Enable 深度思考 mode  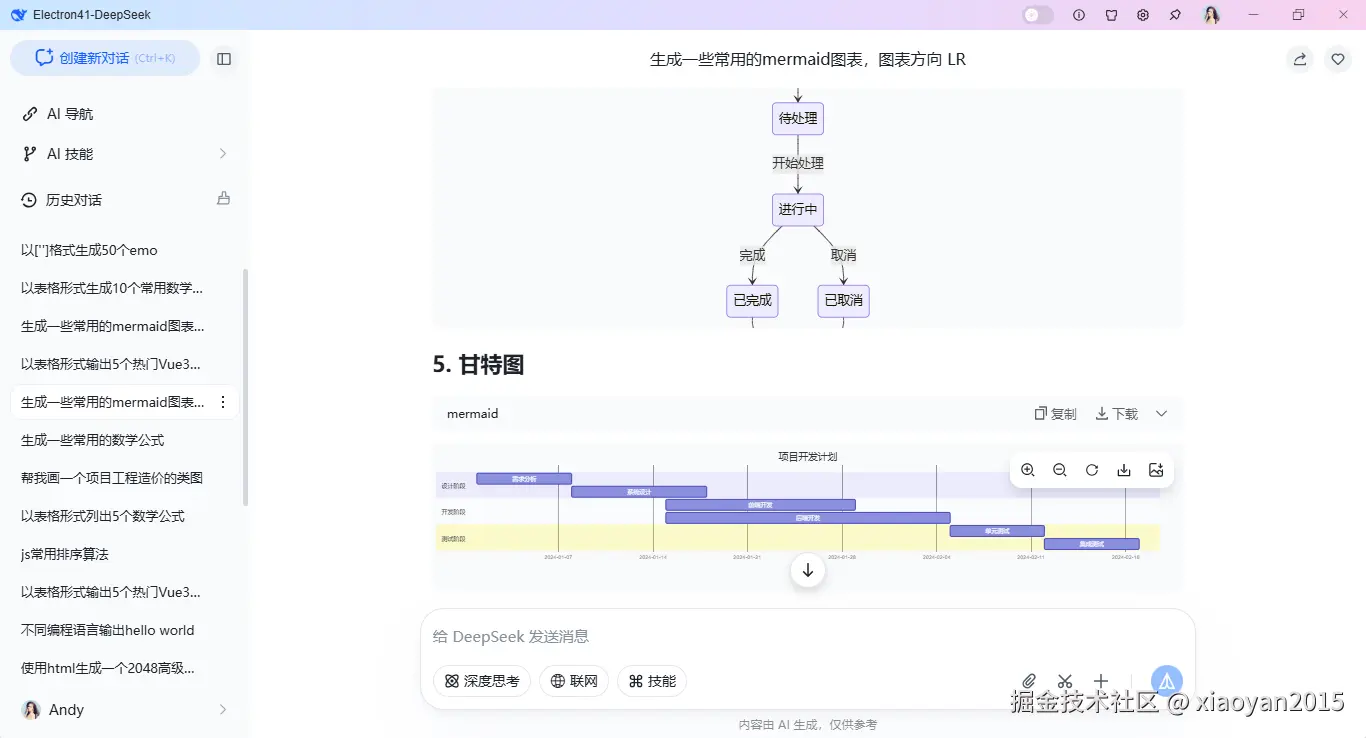pos(481,681)
